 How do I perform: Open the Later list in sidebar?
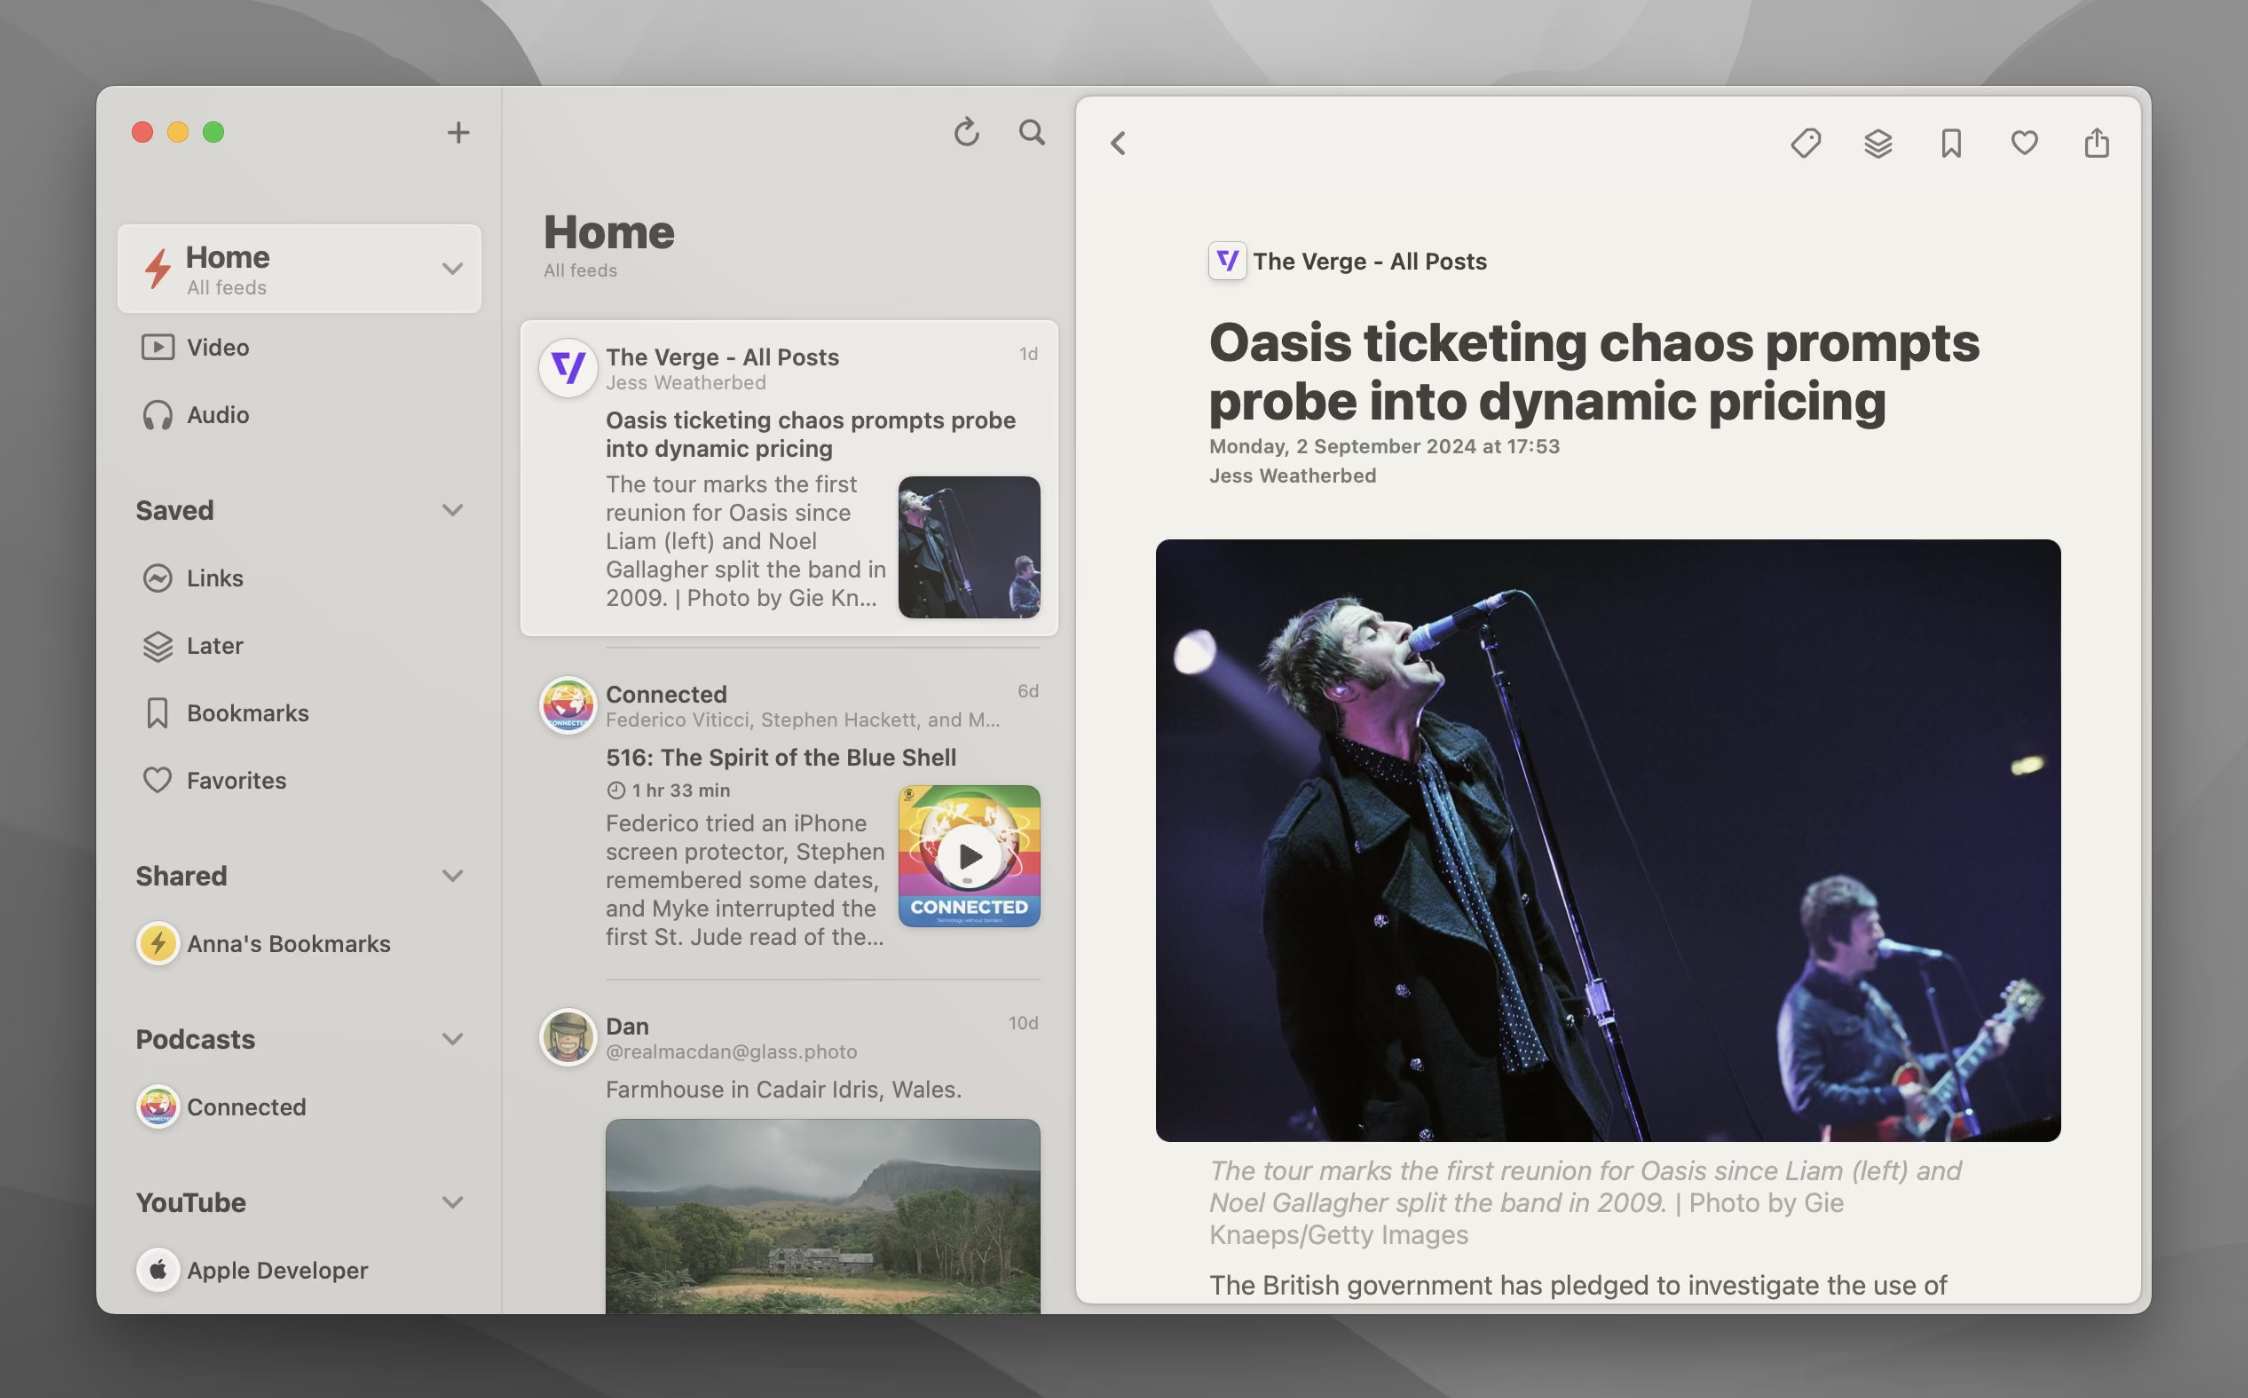(299, 645)
